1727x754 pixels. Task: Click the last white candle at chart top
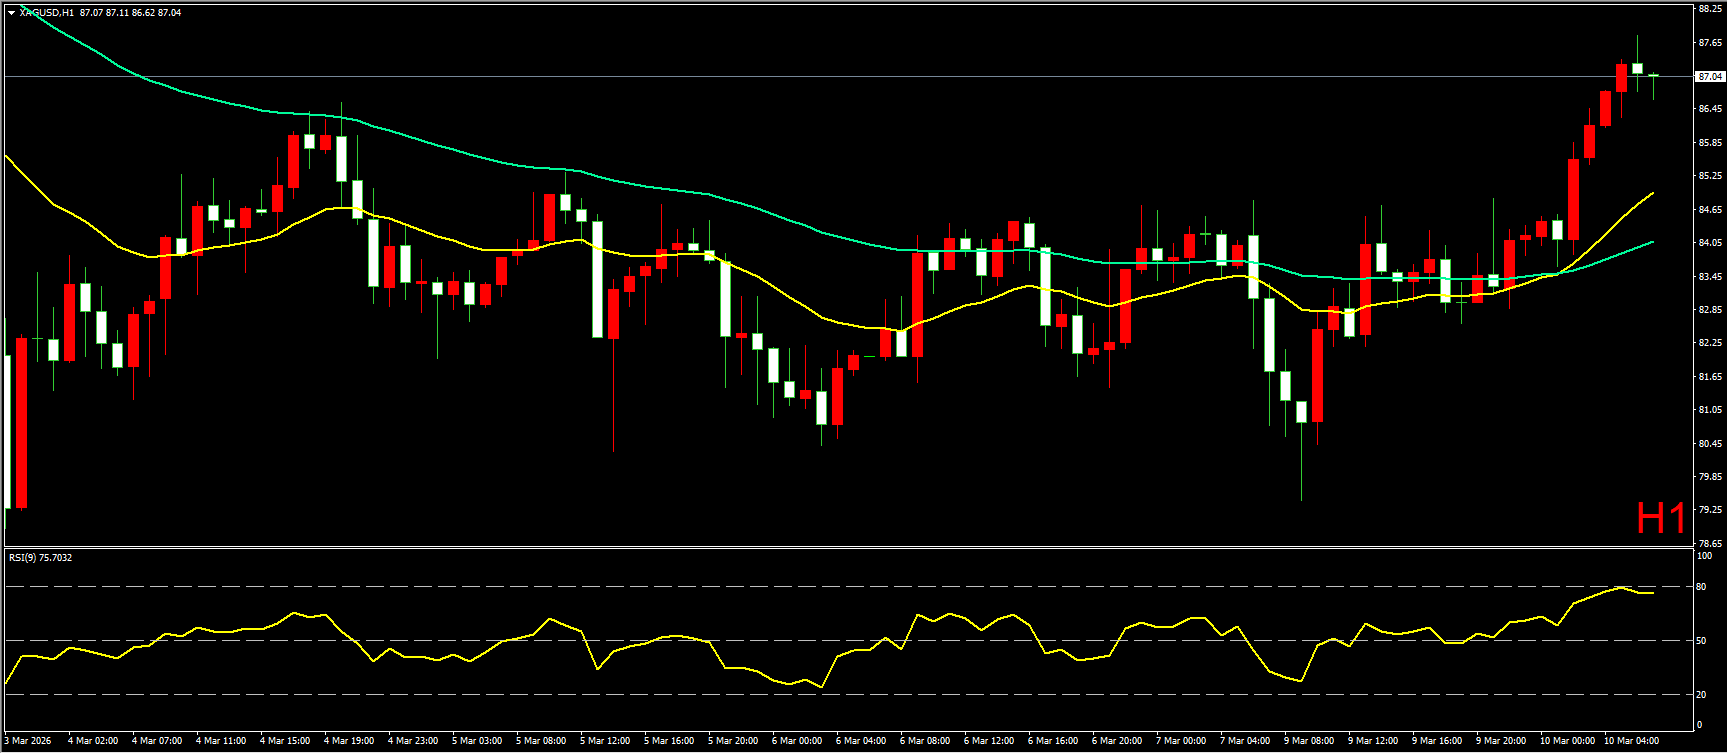[1637, 68]
